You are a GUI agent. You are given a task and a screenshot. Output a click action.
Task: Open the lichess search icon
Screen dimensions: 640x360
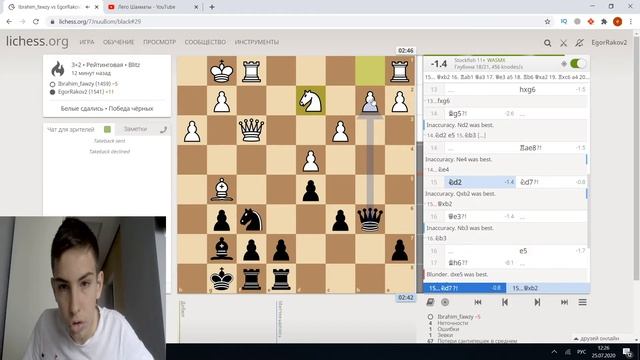tap(547, 42)
